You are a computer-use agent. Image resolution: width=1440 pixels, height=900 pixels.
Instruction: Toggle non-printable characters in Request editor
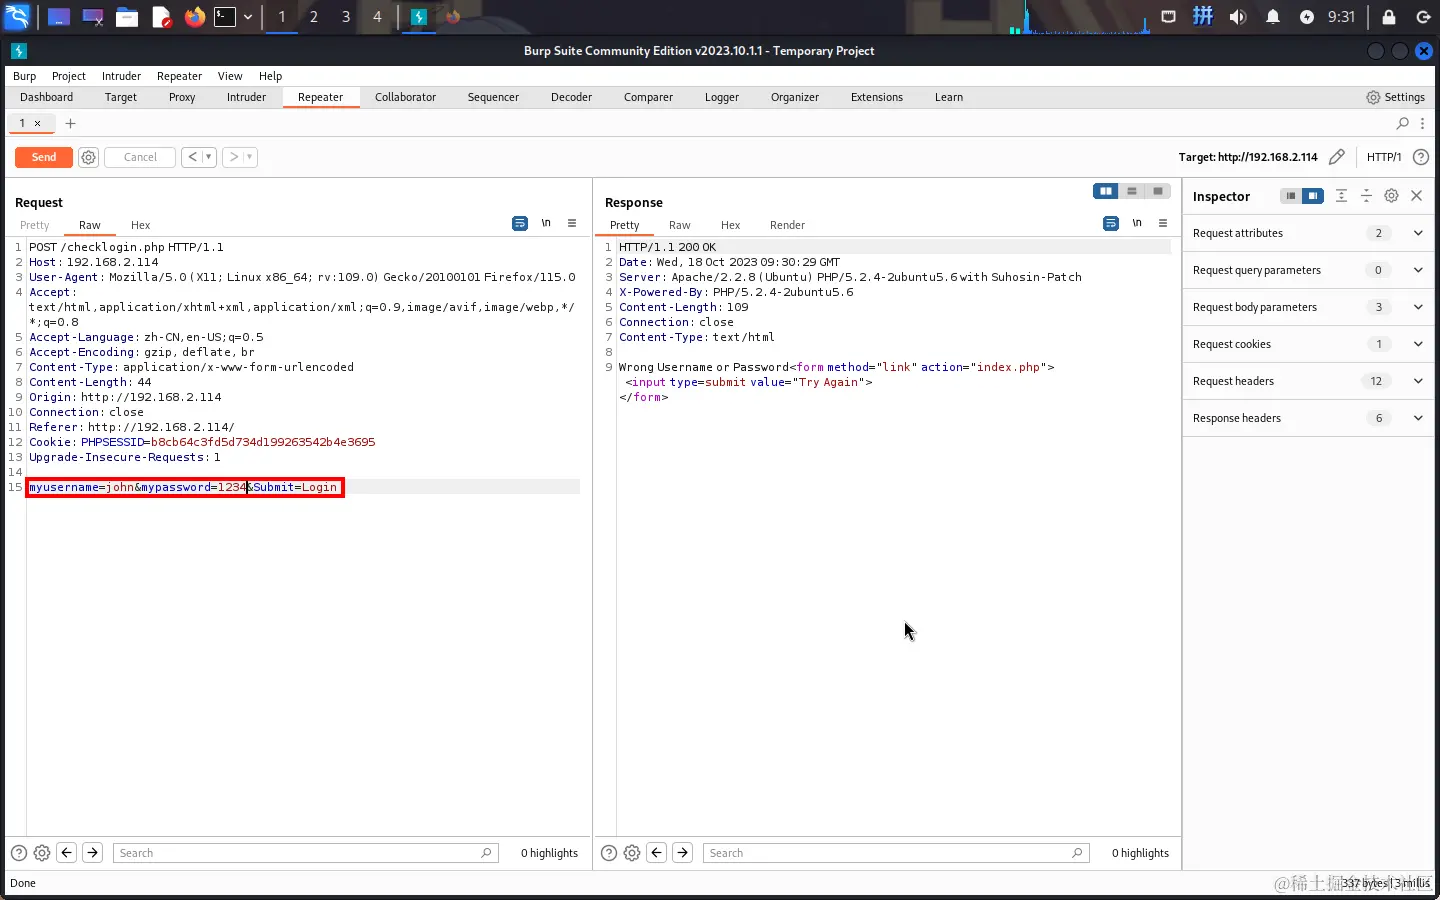coord(546,223)
